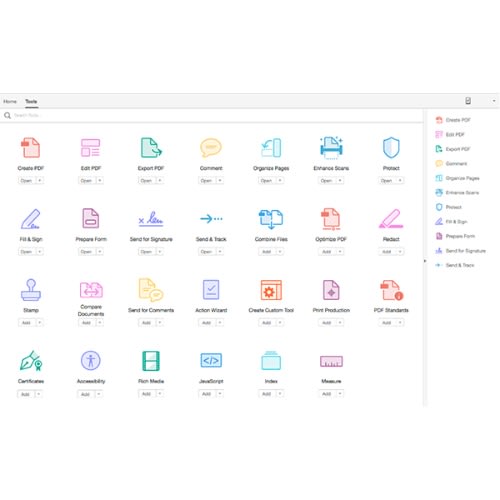This screenshot has width=500, height=500.
Task: Expand the dropdown arrow under Redact
Action: [400, 251]
